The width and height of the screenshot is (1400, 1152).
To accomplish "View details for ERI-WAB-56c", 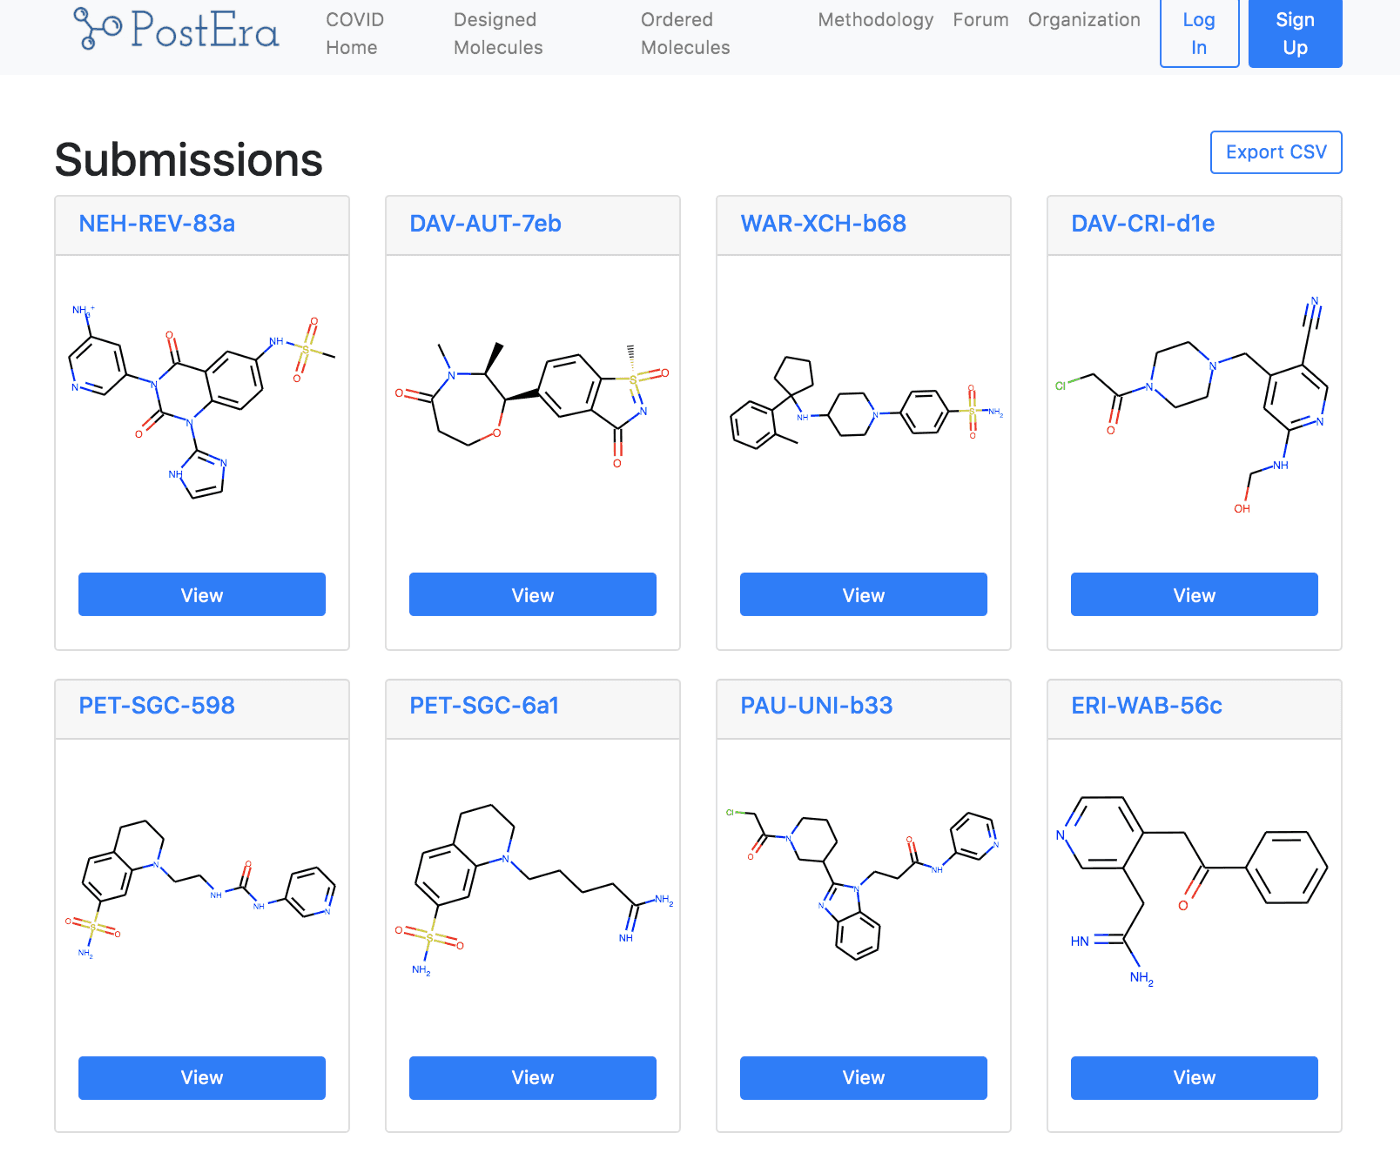I will (1193, 1077).
